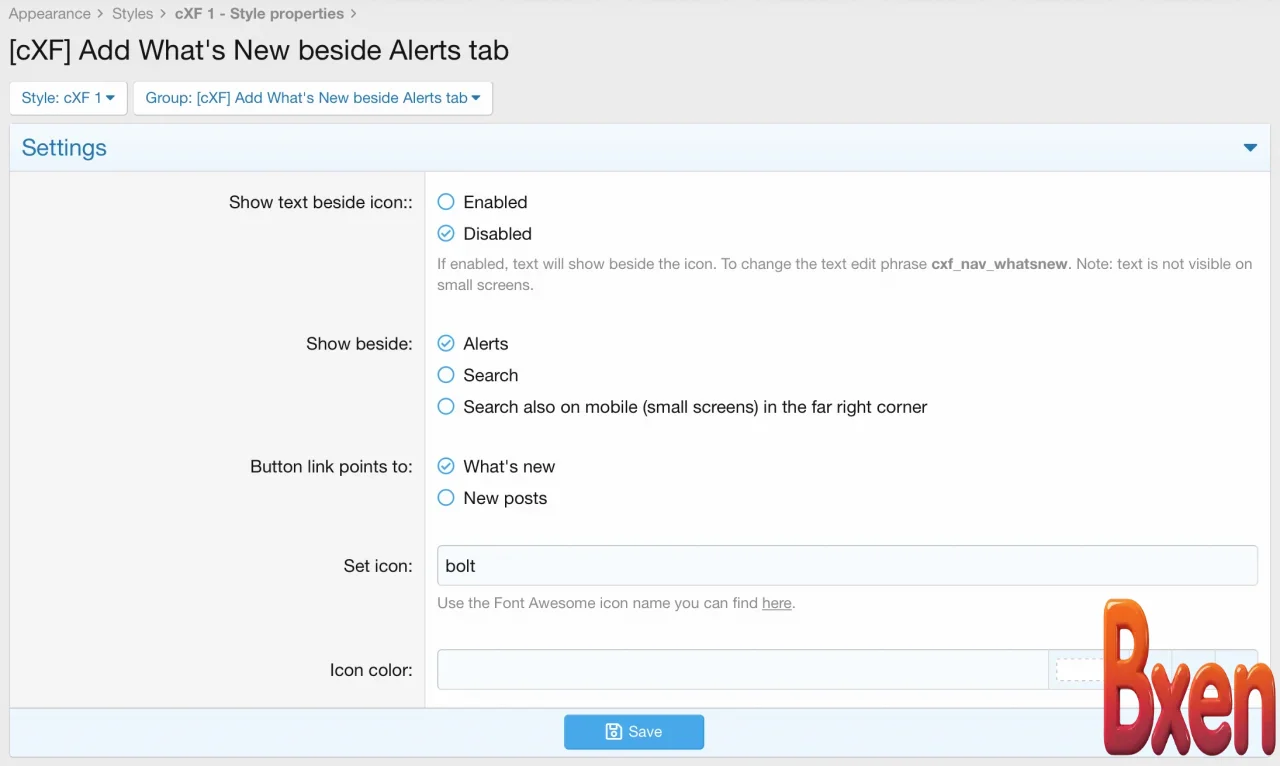Select the Disabled radio button
This screenshot has width=1280, height=766.
pyautogui.click(x=445, y=233)
